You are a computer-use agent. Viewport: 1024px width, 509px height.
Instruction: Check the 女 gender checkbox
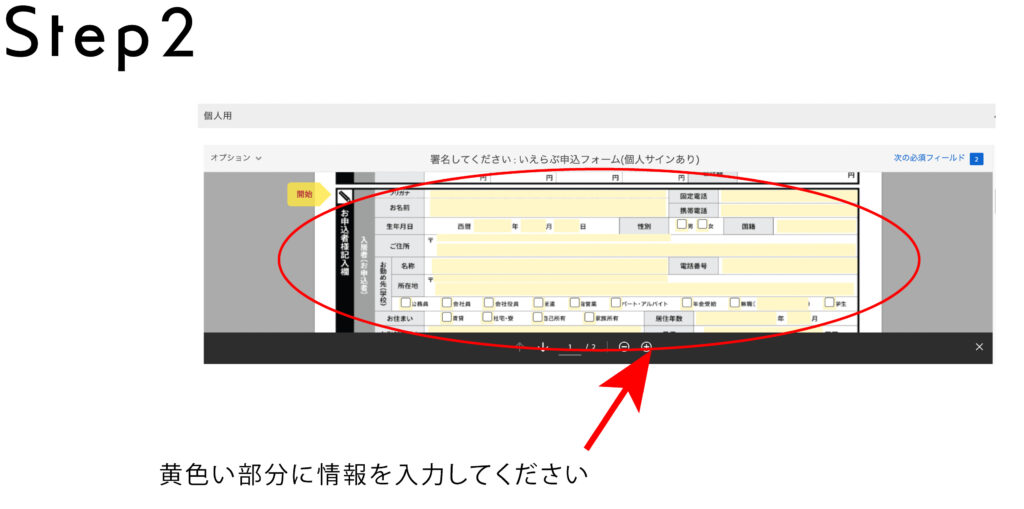click(702, 225)
